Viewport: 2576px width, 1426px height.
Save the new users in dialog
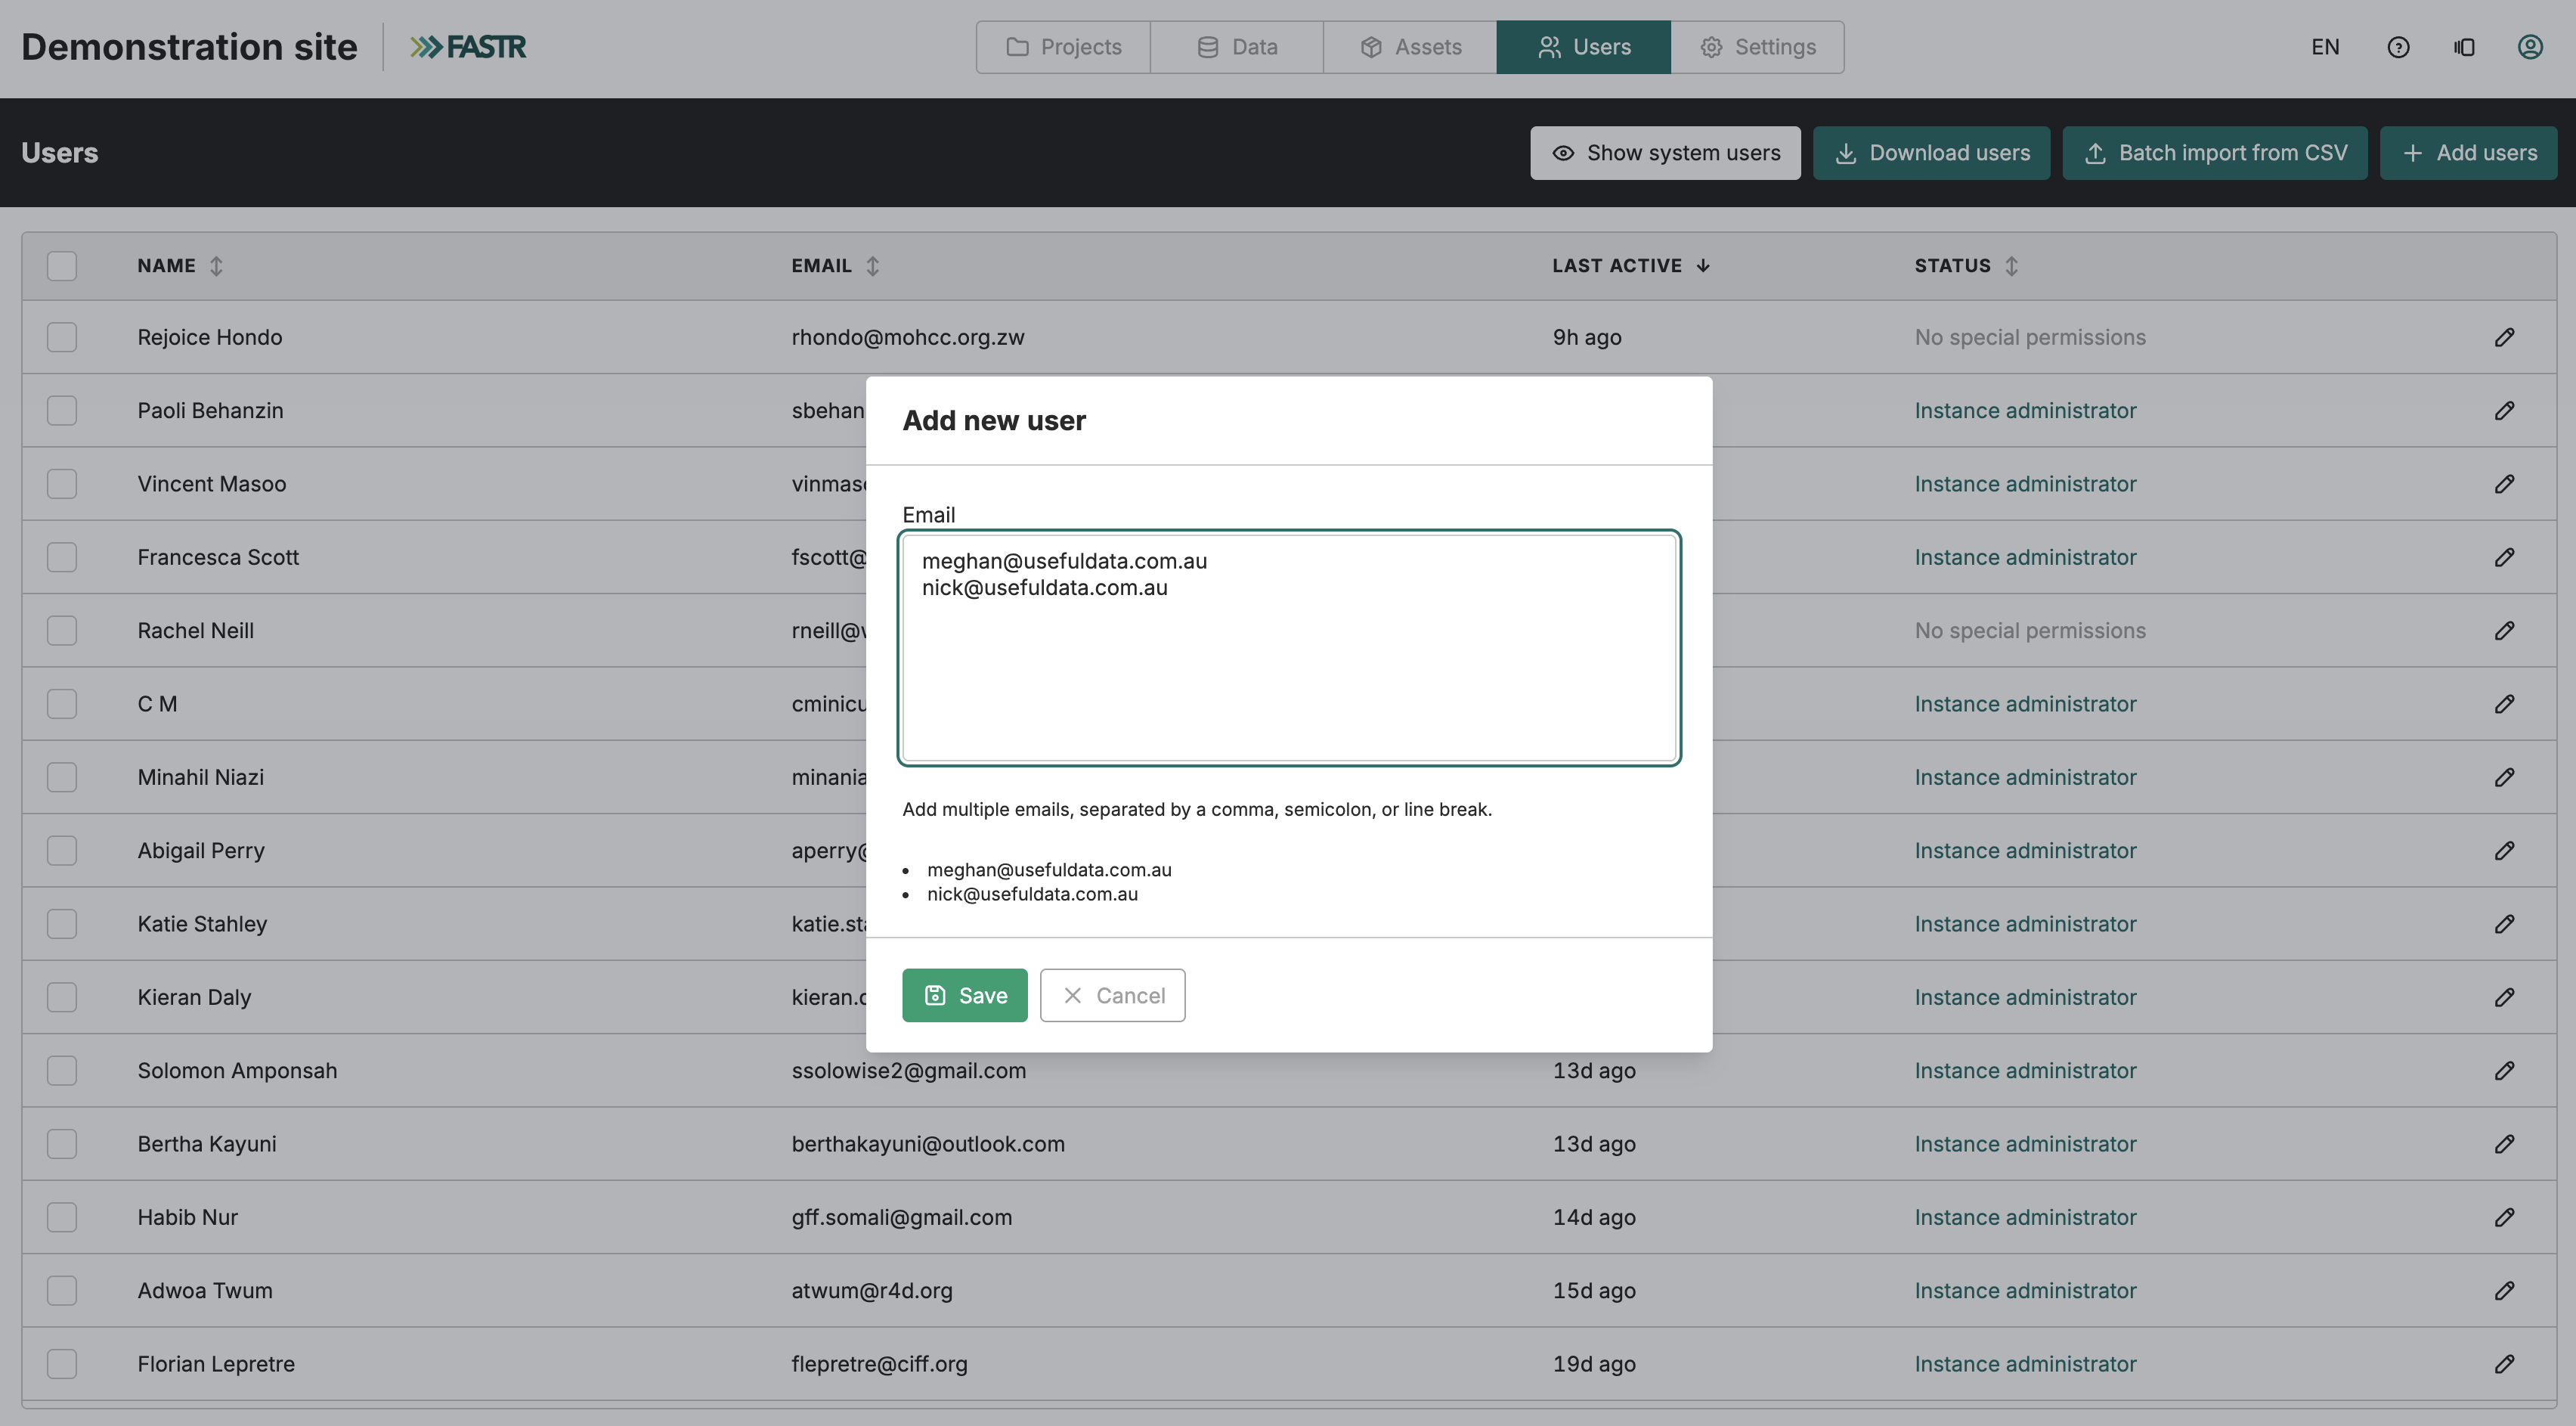tap(964, 995)
